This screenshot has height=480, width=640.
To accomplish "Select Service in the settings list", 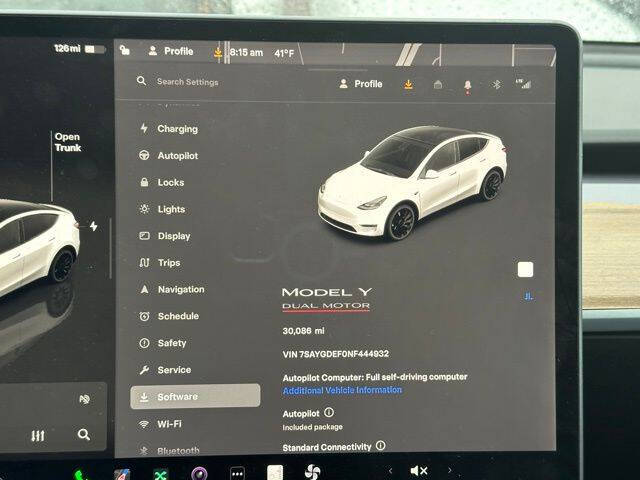I will (165, 370).
